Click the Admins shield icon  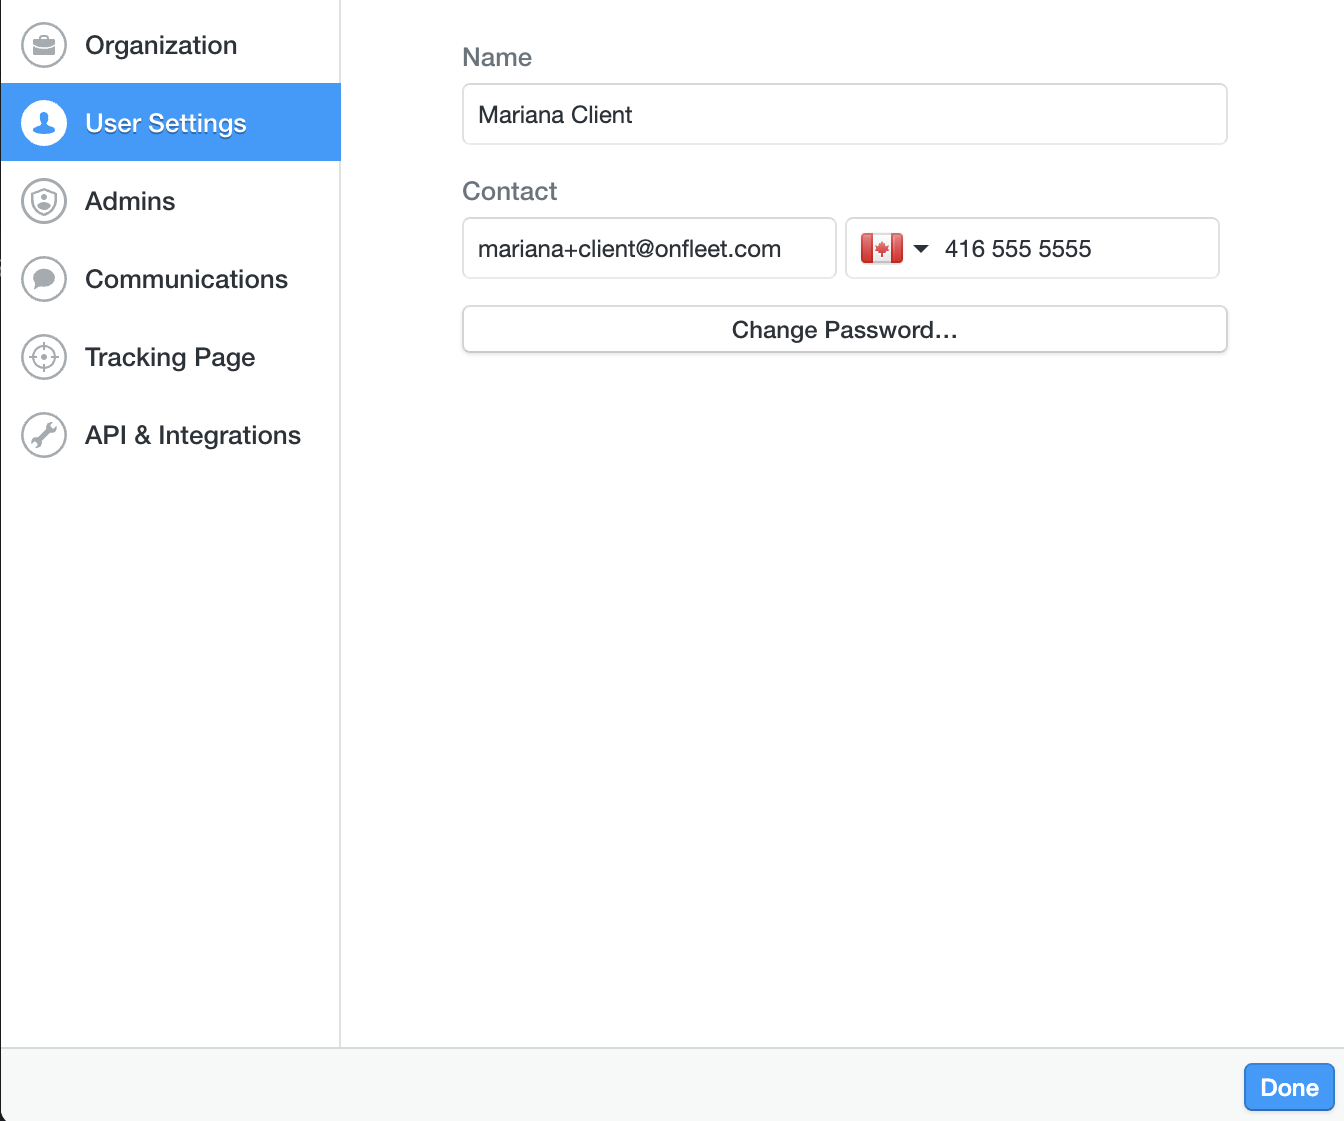(x=44, y=201)
